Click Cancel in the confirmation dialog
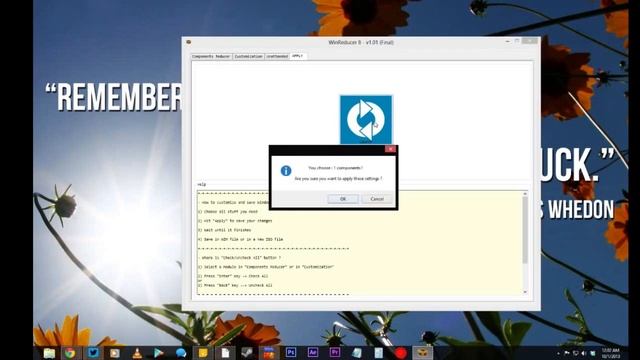 pos(377,199)
